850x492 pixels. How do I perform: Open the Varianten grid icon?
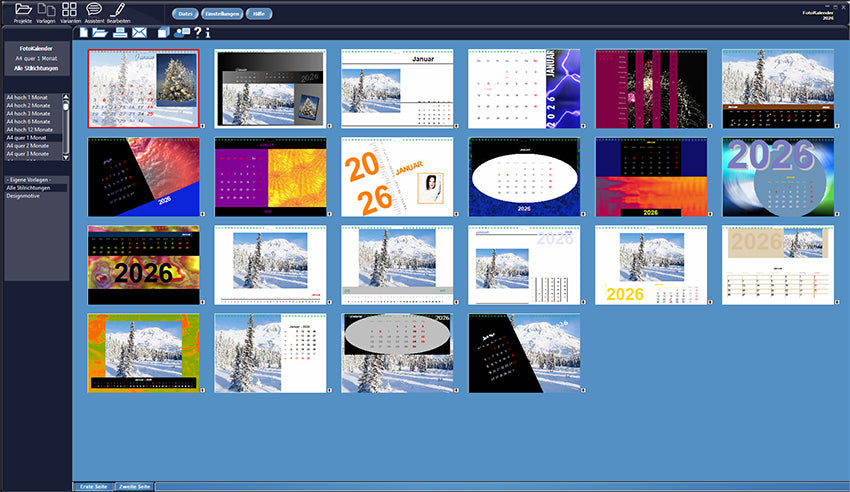click(x=69, y=10)
